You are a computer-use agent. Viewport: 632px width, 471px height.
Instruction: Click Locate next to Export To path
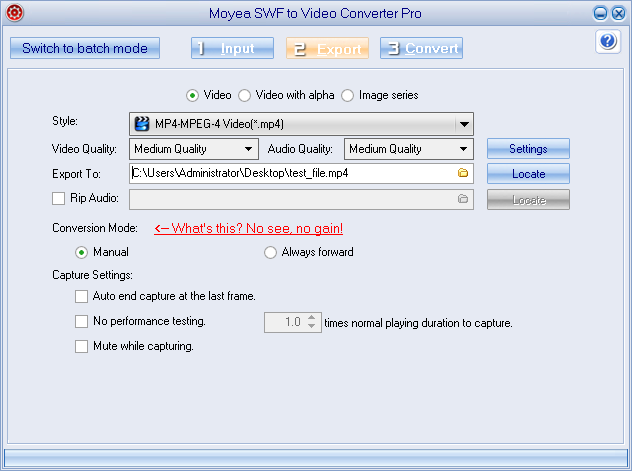(528, 174)
